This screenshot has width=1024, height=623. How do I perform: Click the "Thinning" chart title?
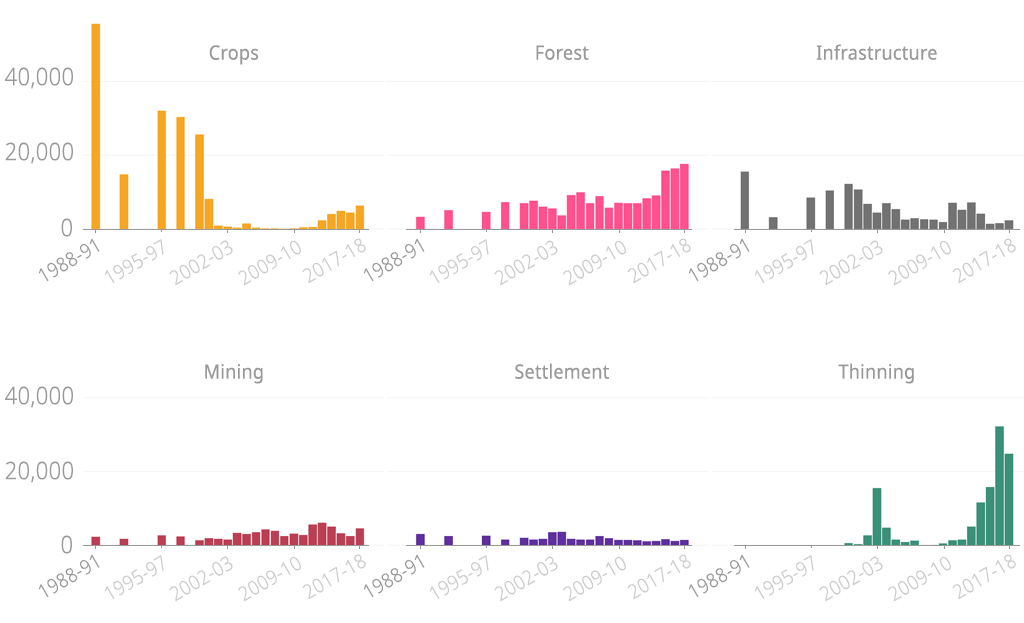tap(876, 372)
